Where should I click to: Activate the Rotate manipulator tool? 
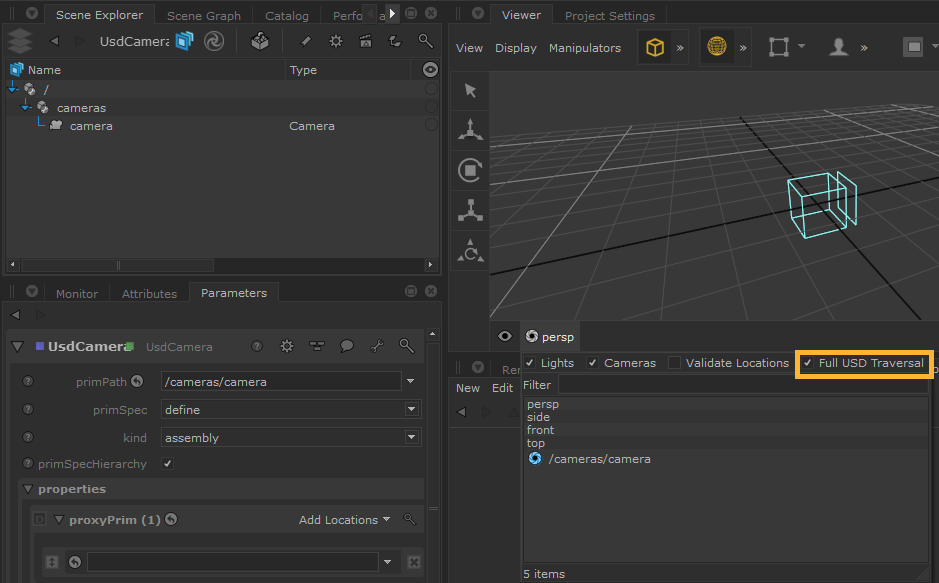click(470, 171)
